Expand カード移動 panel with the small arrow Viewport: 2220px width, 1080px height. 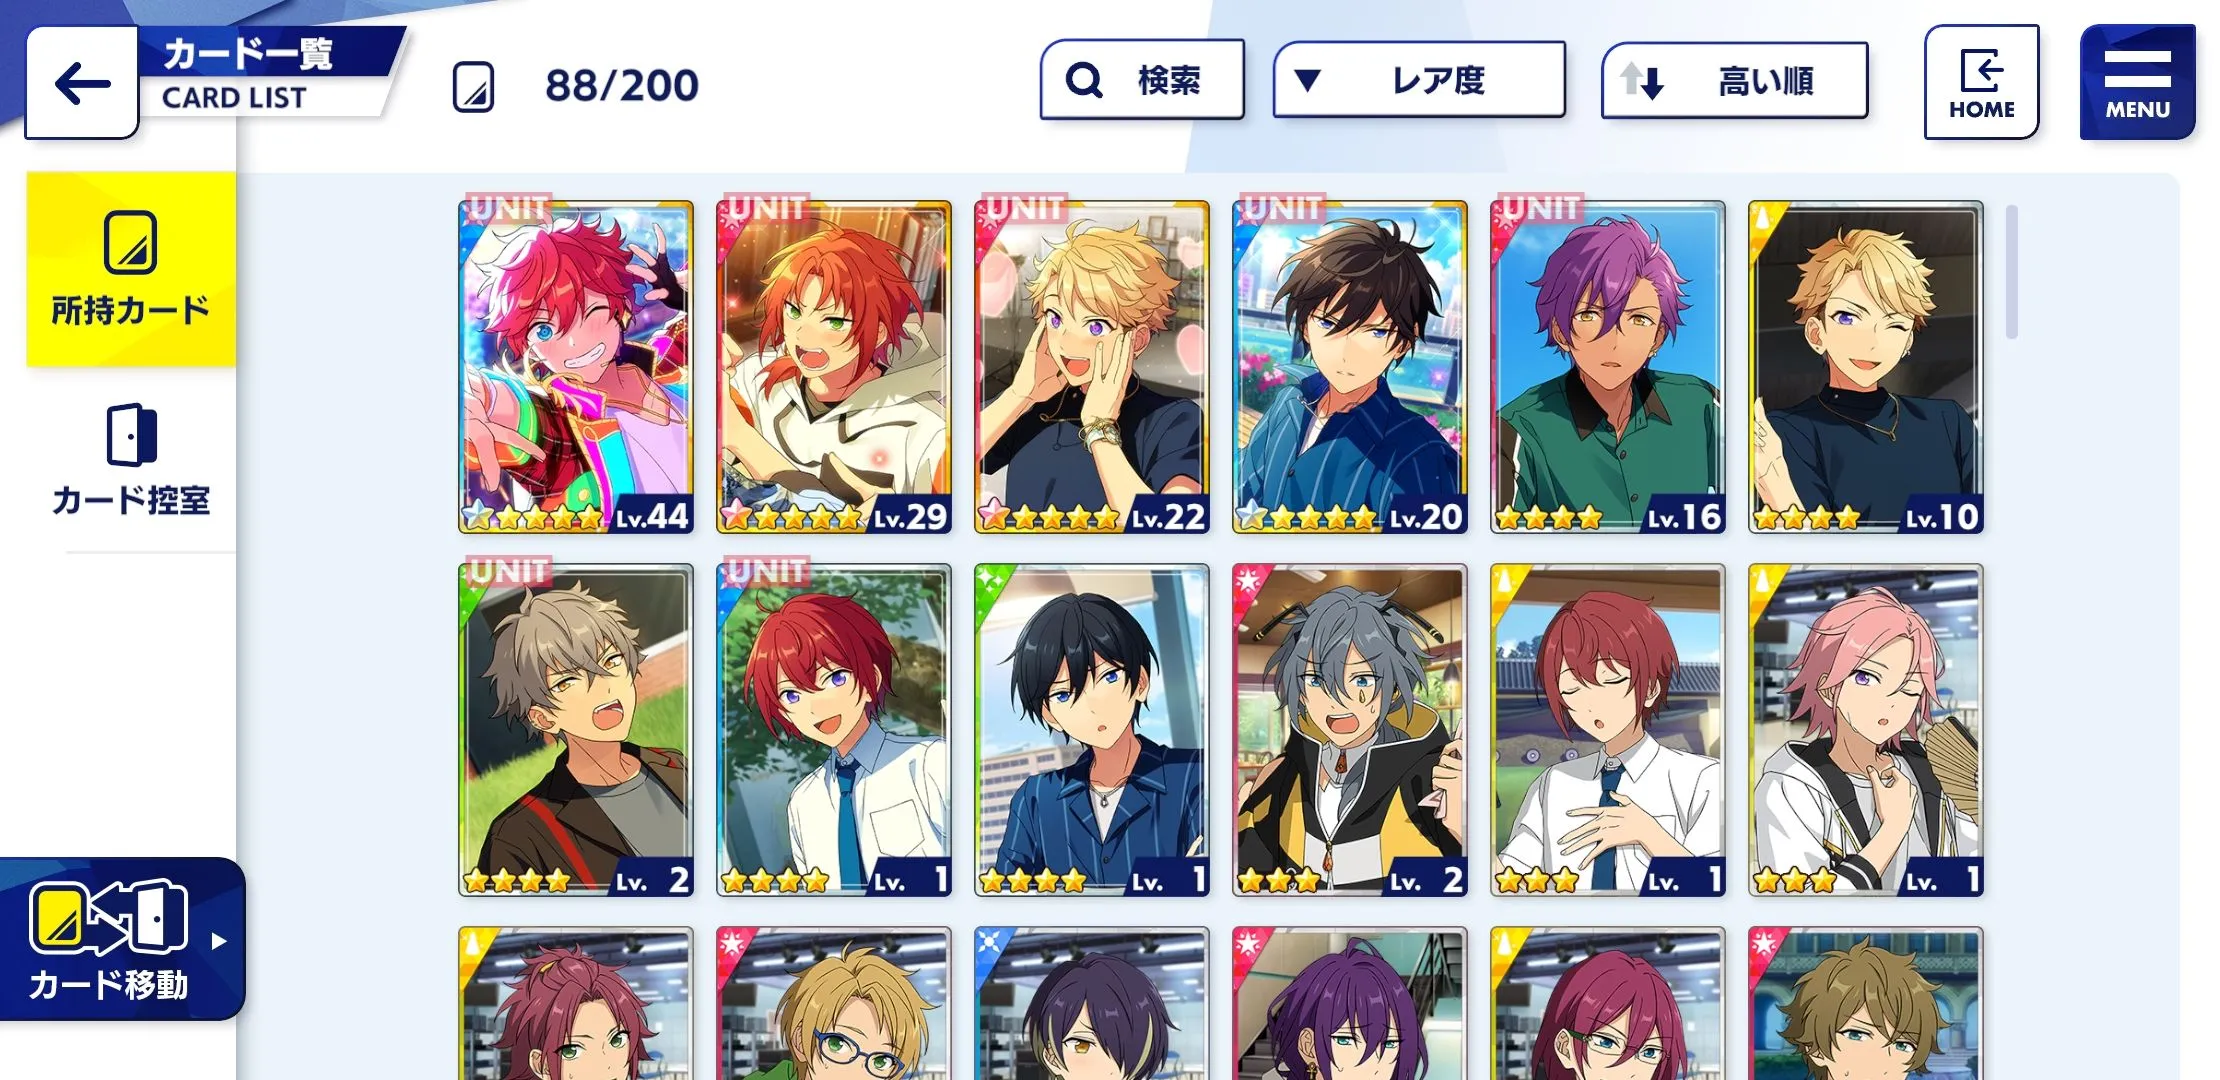219,941
